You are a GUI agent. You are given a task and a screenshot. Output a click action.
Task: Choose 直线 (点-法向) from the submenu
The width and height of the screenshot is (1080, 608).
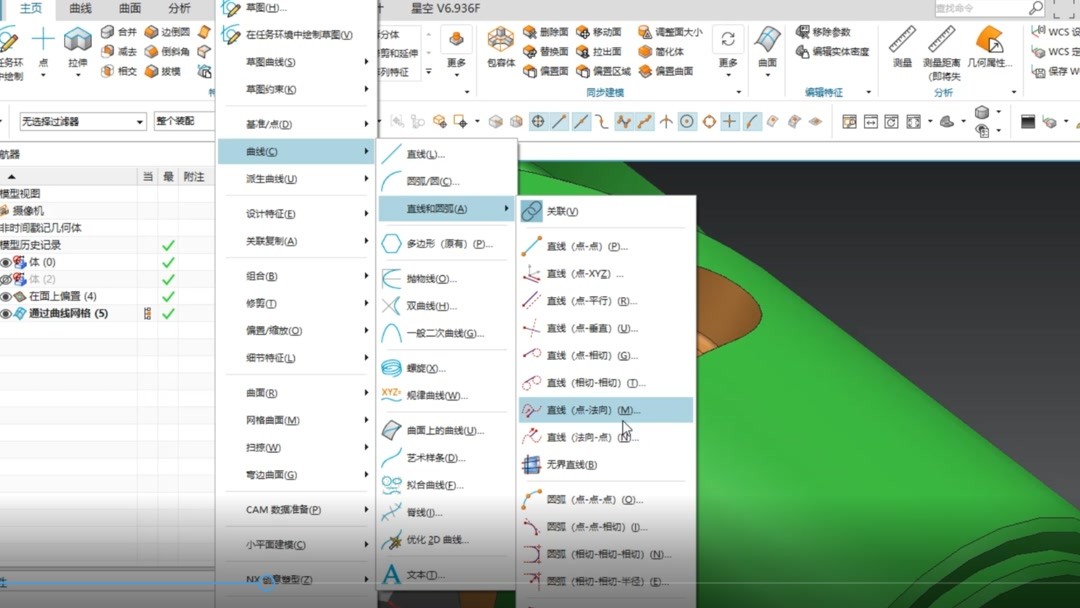click(595, 409)
